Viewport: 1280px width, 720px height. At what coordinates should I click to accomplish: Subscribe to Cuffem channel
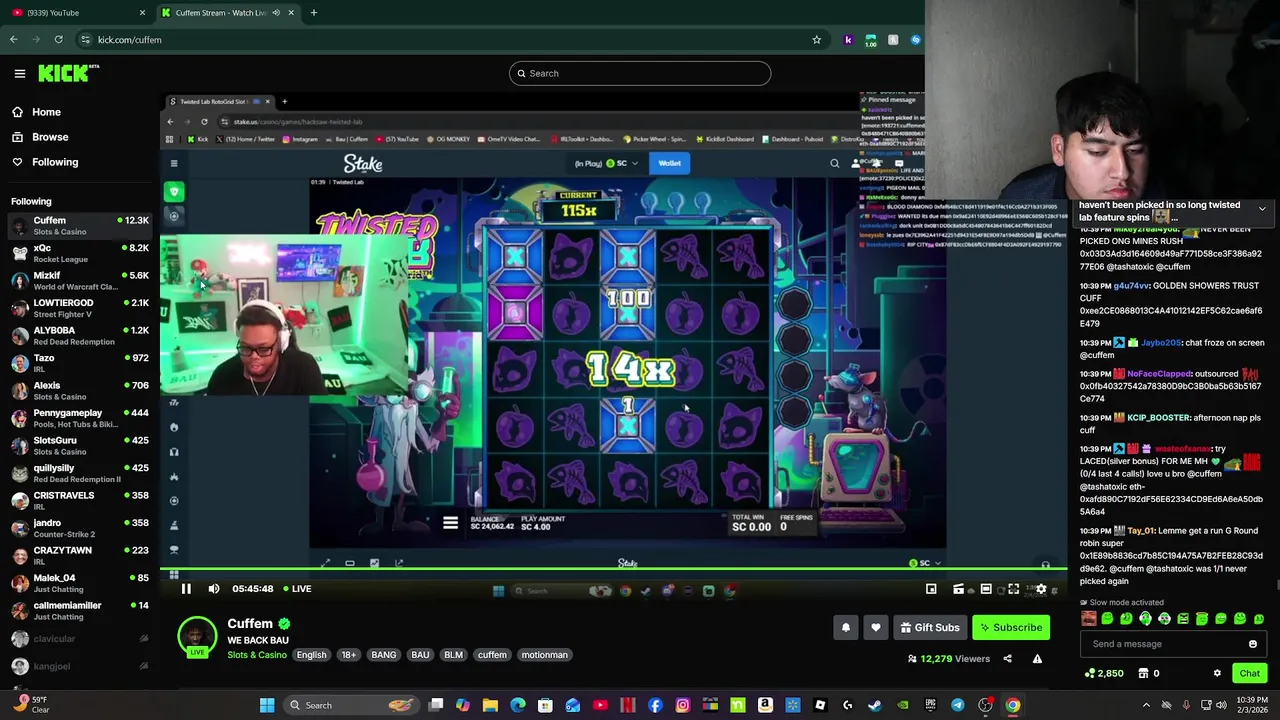pyautogui.click(x=1011, y=628)
